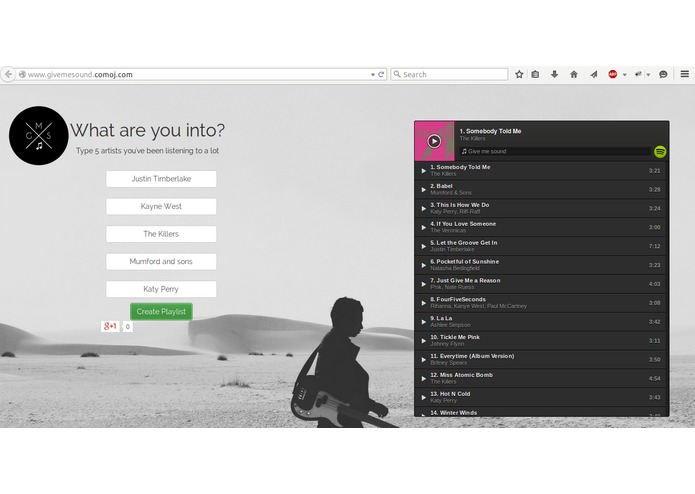Click the Google +1 button
Screen dimensions: 695x494
tap(110, 327)
